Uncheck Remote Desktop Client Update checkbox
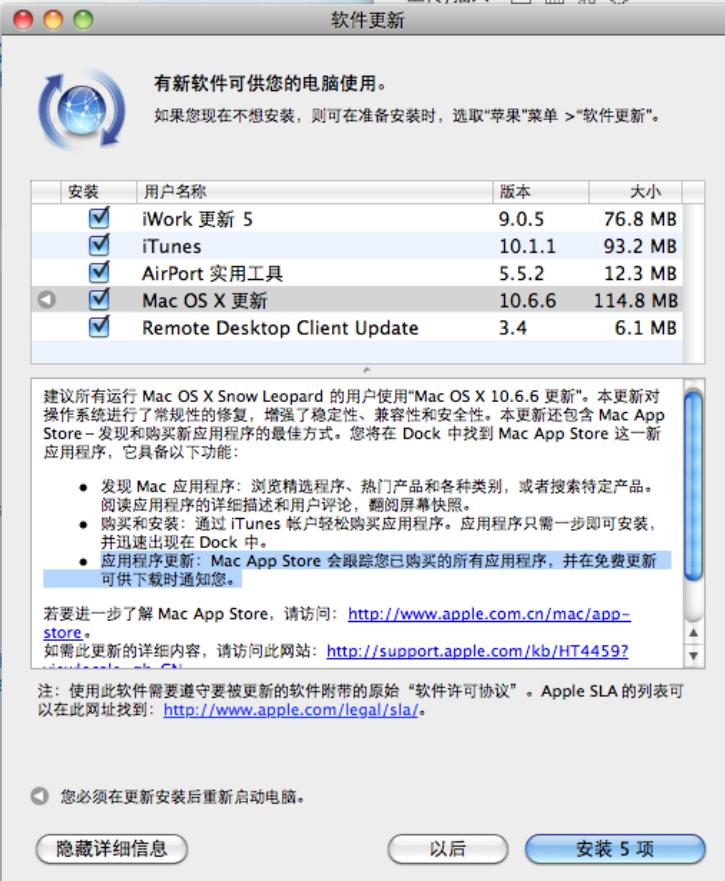 [99, 326]
